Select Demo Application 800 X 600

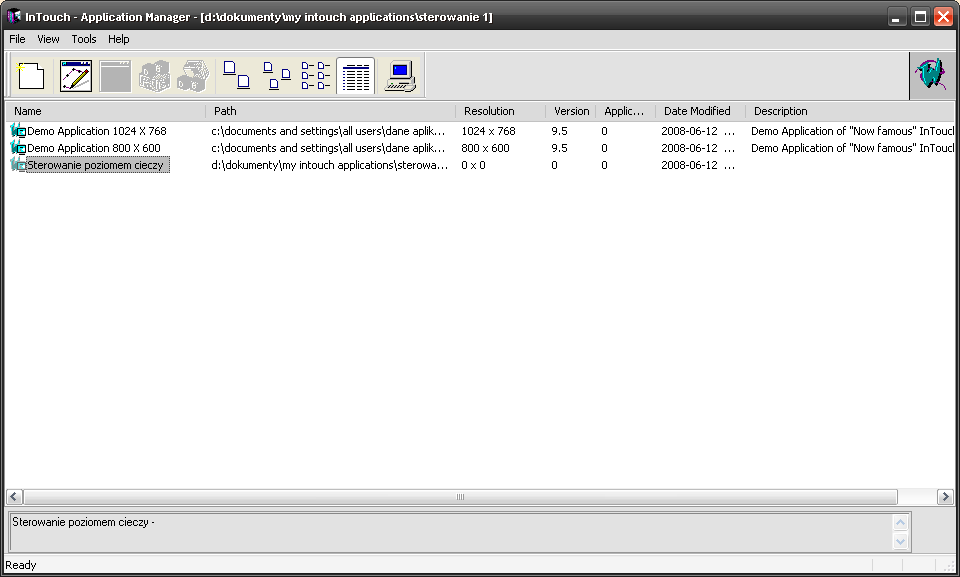[93, 148]
